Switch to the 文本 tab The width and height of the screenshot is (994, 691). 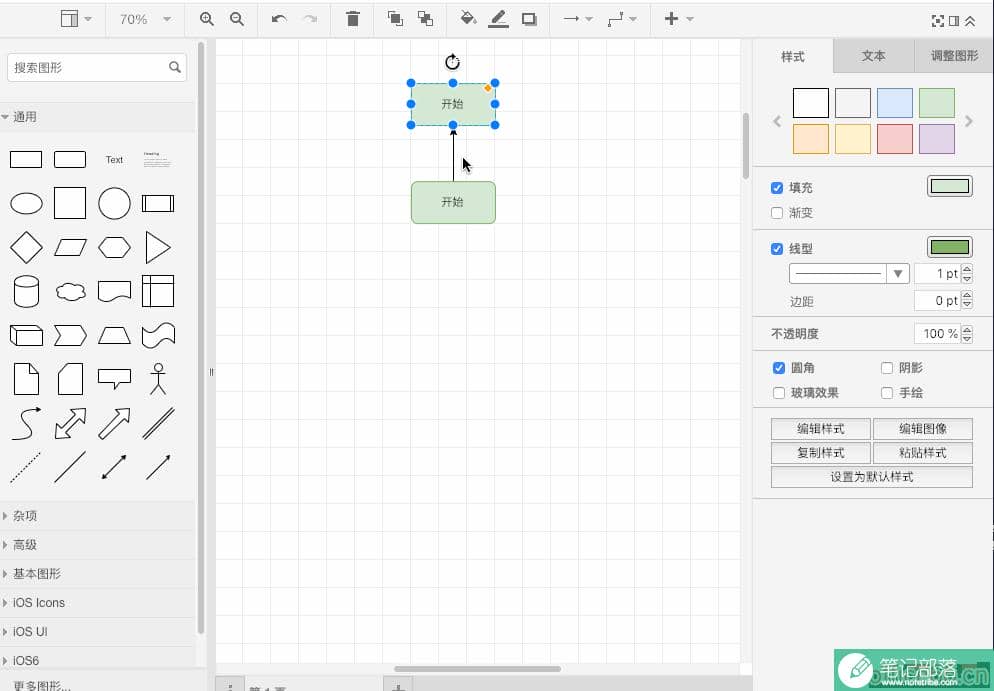coord(874,56)
